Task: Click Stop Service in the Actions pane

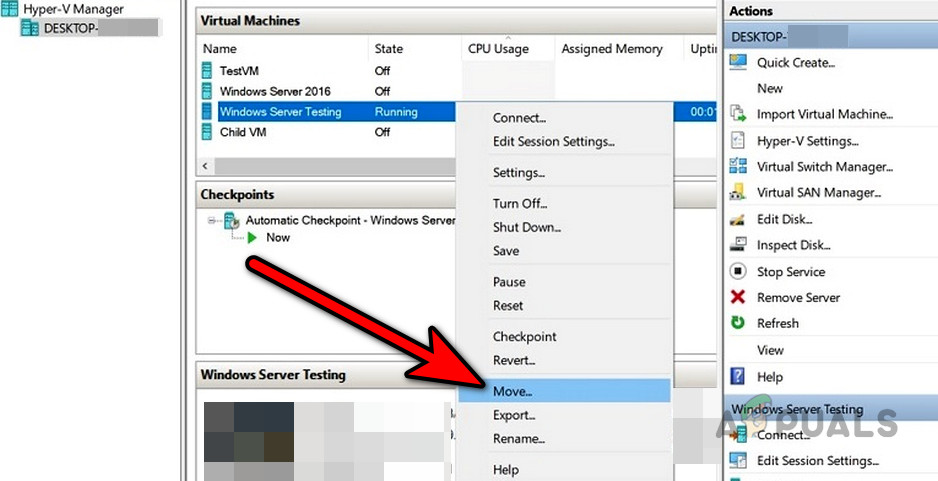Action: pos(791,272)
